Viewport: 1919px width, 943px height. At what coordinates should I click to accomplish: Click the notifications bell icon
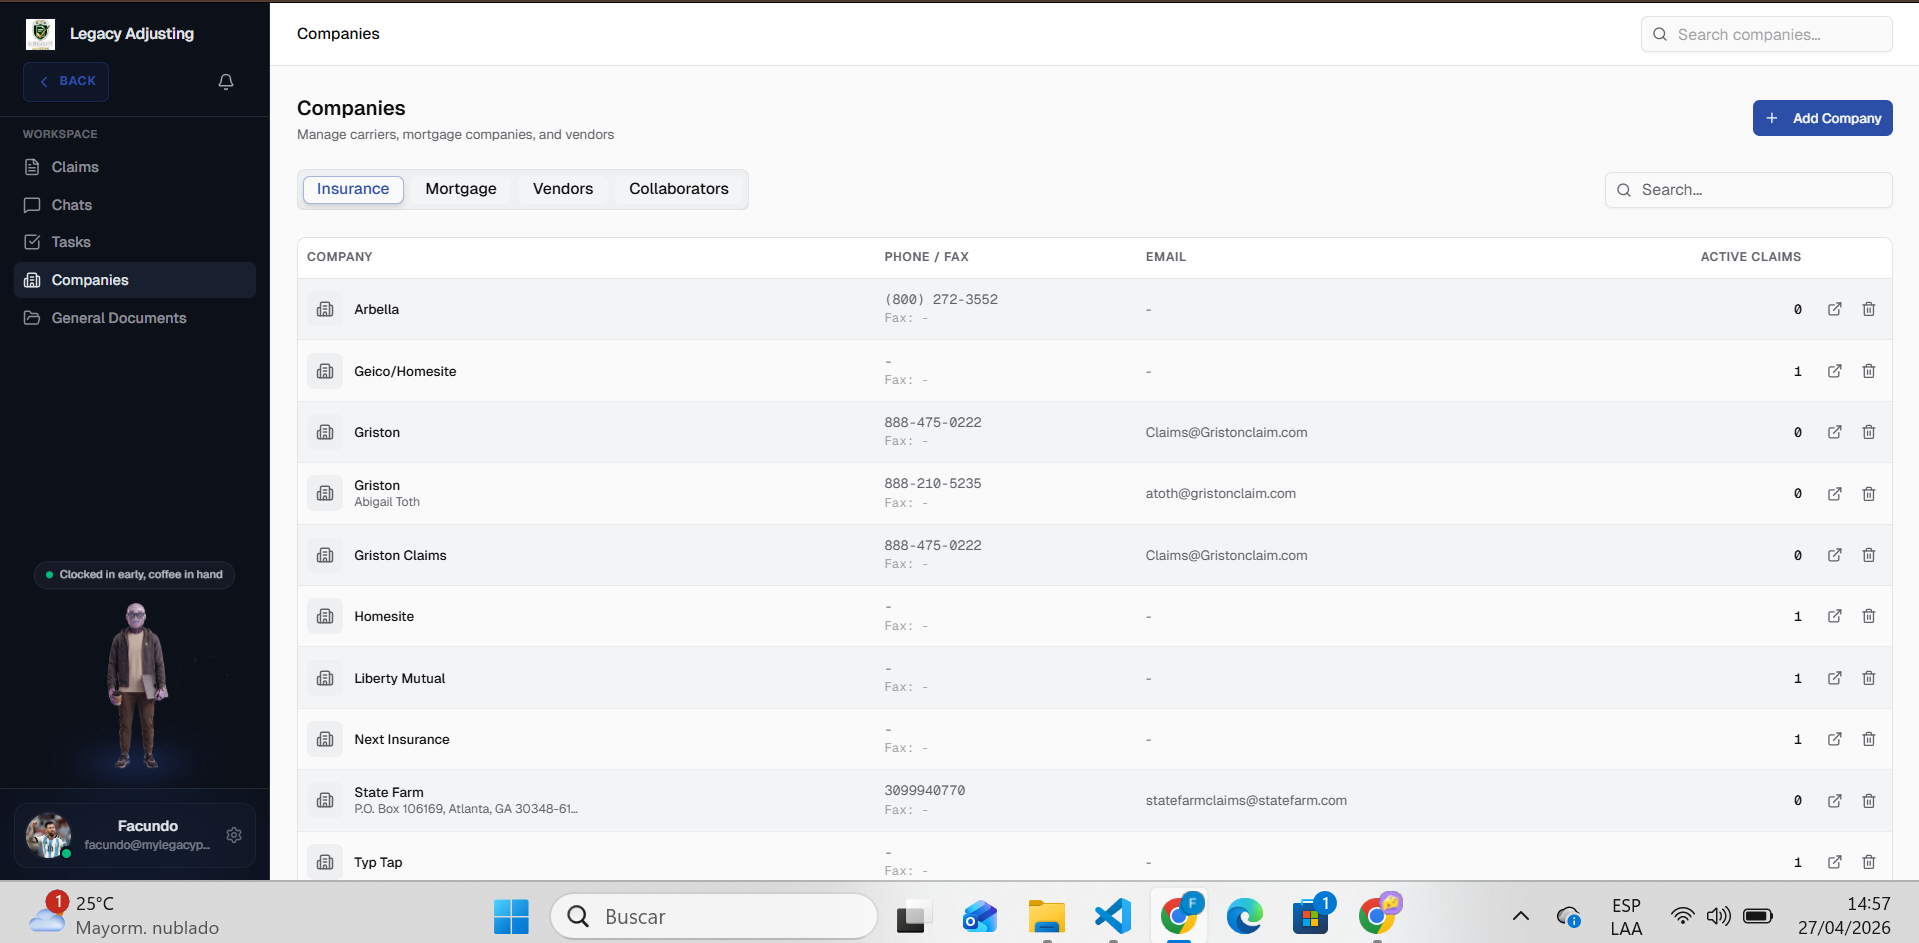(226, 82)
